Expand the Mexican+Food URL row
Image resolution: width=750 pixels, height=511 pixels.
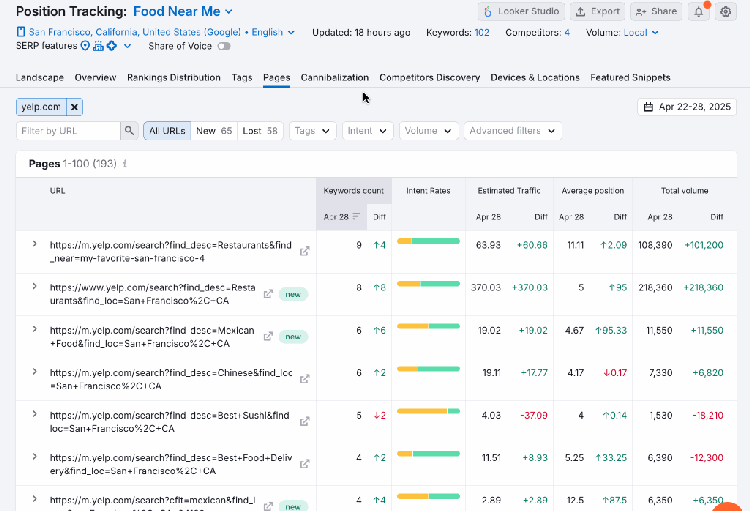click(34, 329)
